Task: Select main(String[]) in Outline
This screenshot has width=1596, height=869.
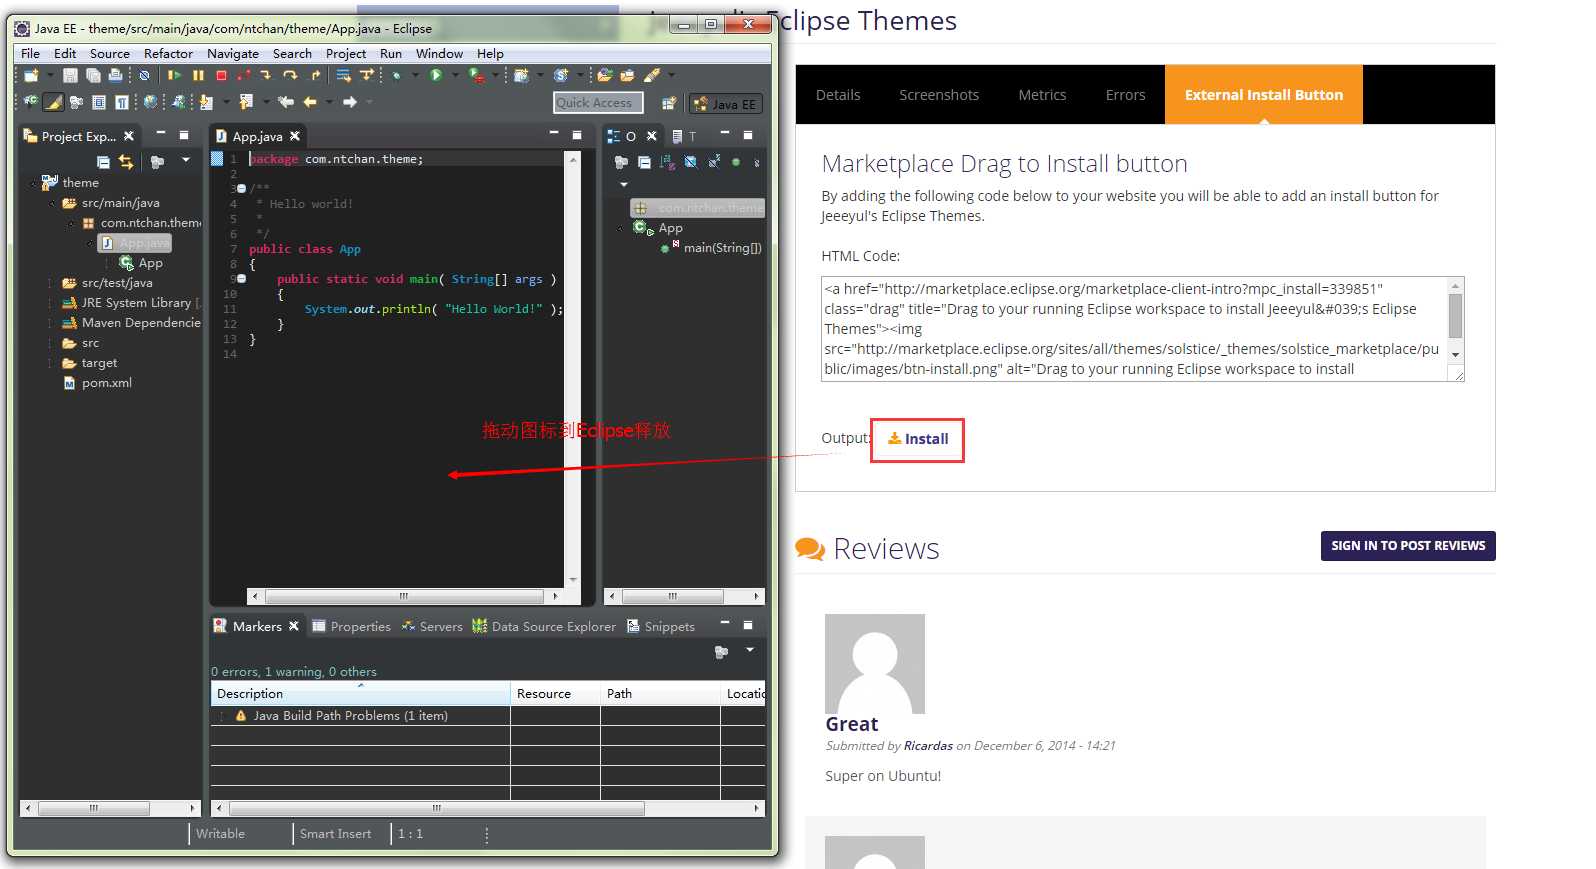Action: click(712, 248)
